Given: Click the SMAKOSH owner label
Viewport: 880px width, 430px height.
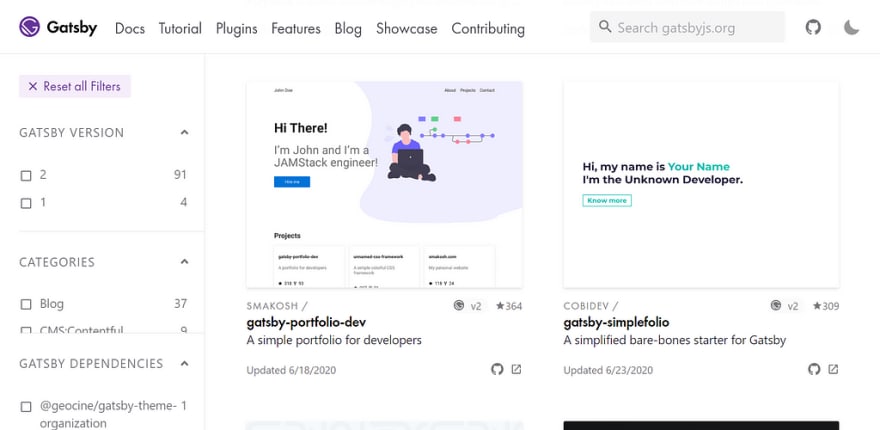Looking at the screenshot, I should pos(272,306).
